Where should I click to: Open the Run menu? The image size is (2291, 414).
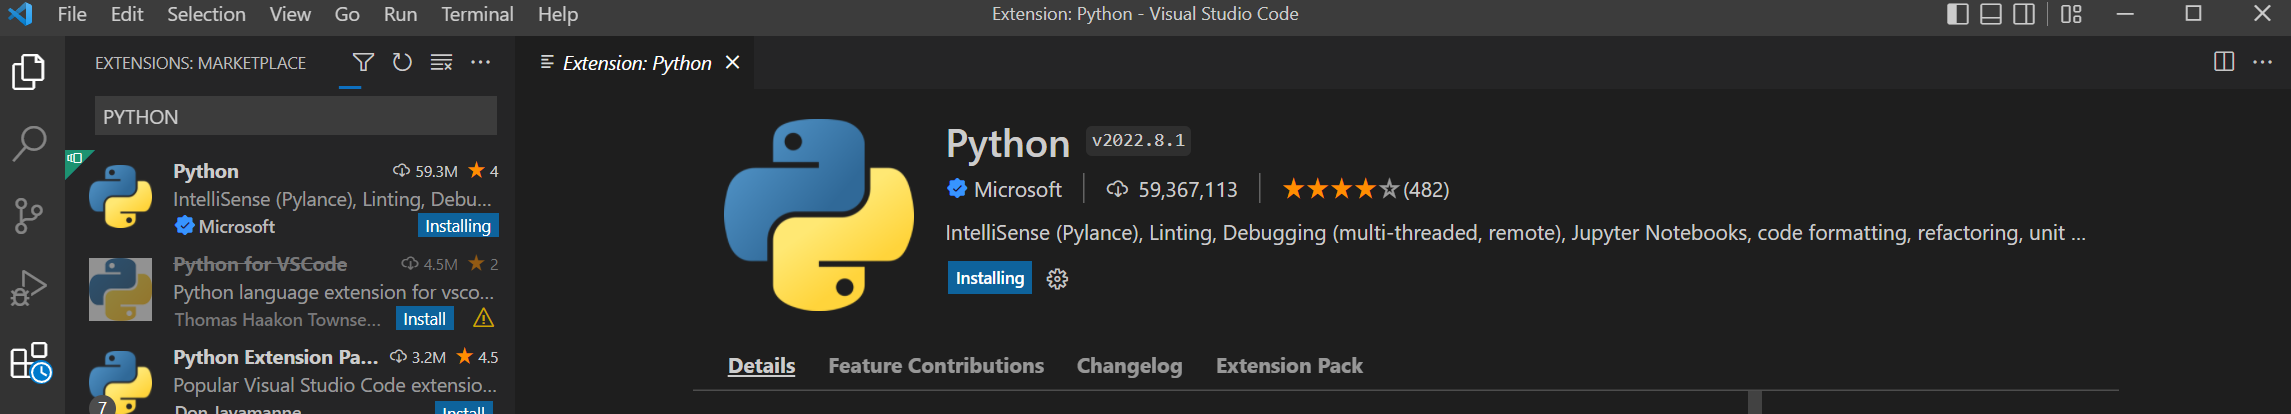pyautogui.click(x=400, y=14)
